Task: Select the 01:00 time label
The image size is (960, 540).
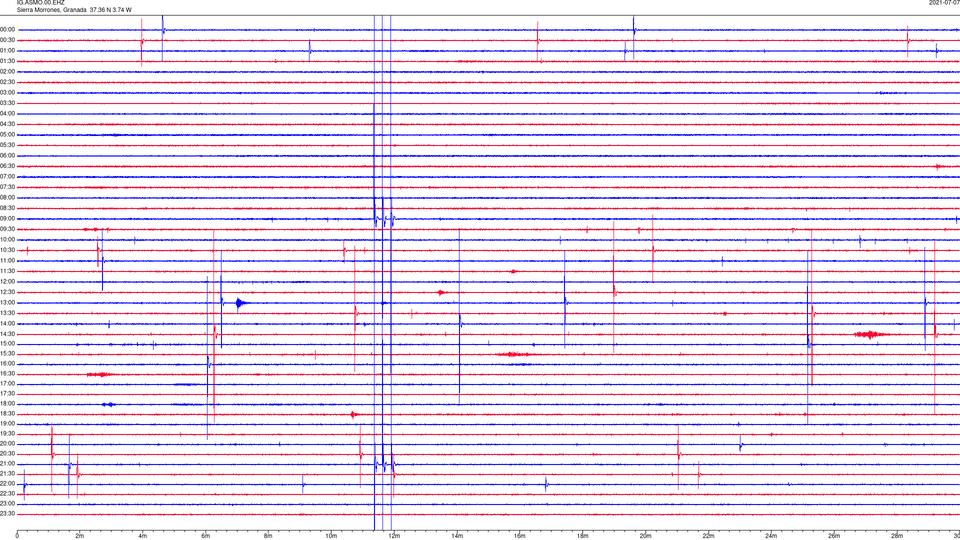Action: 8,51
